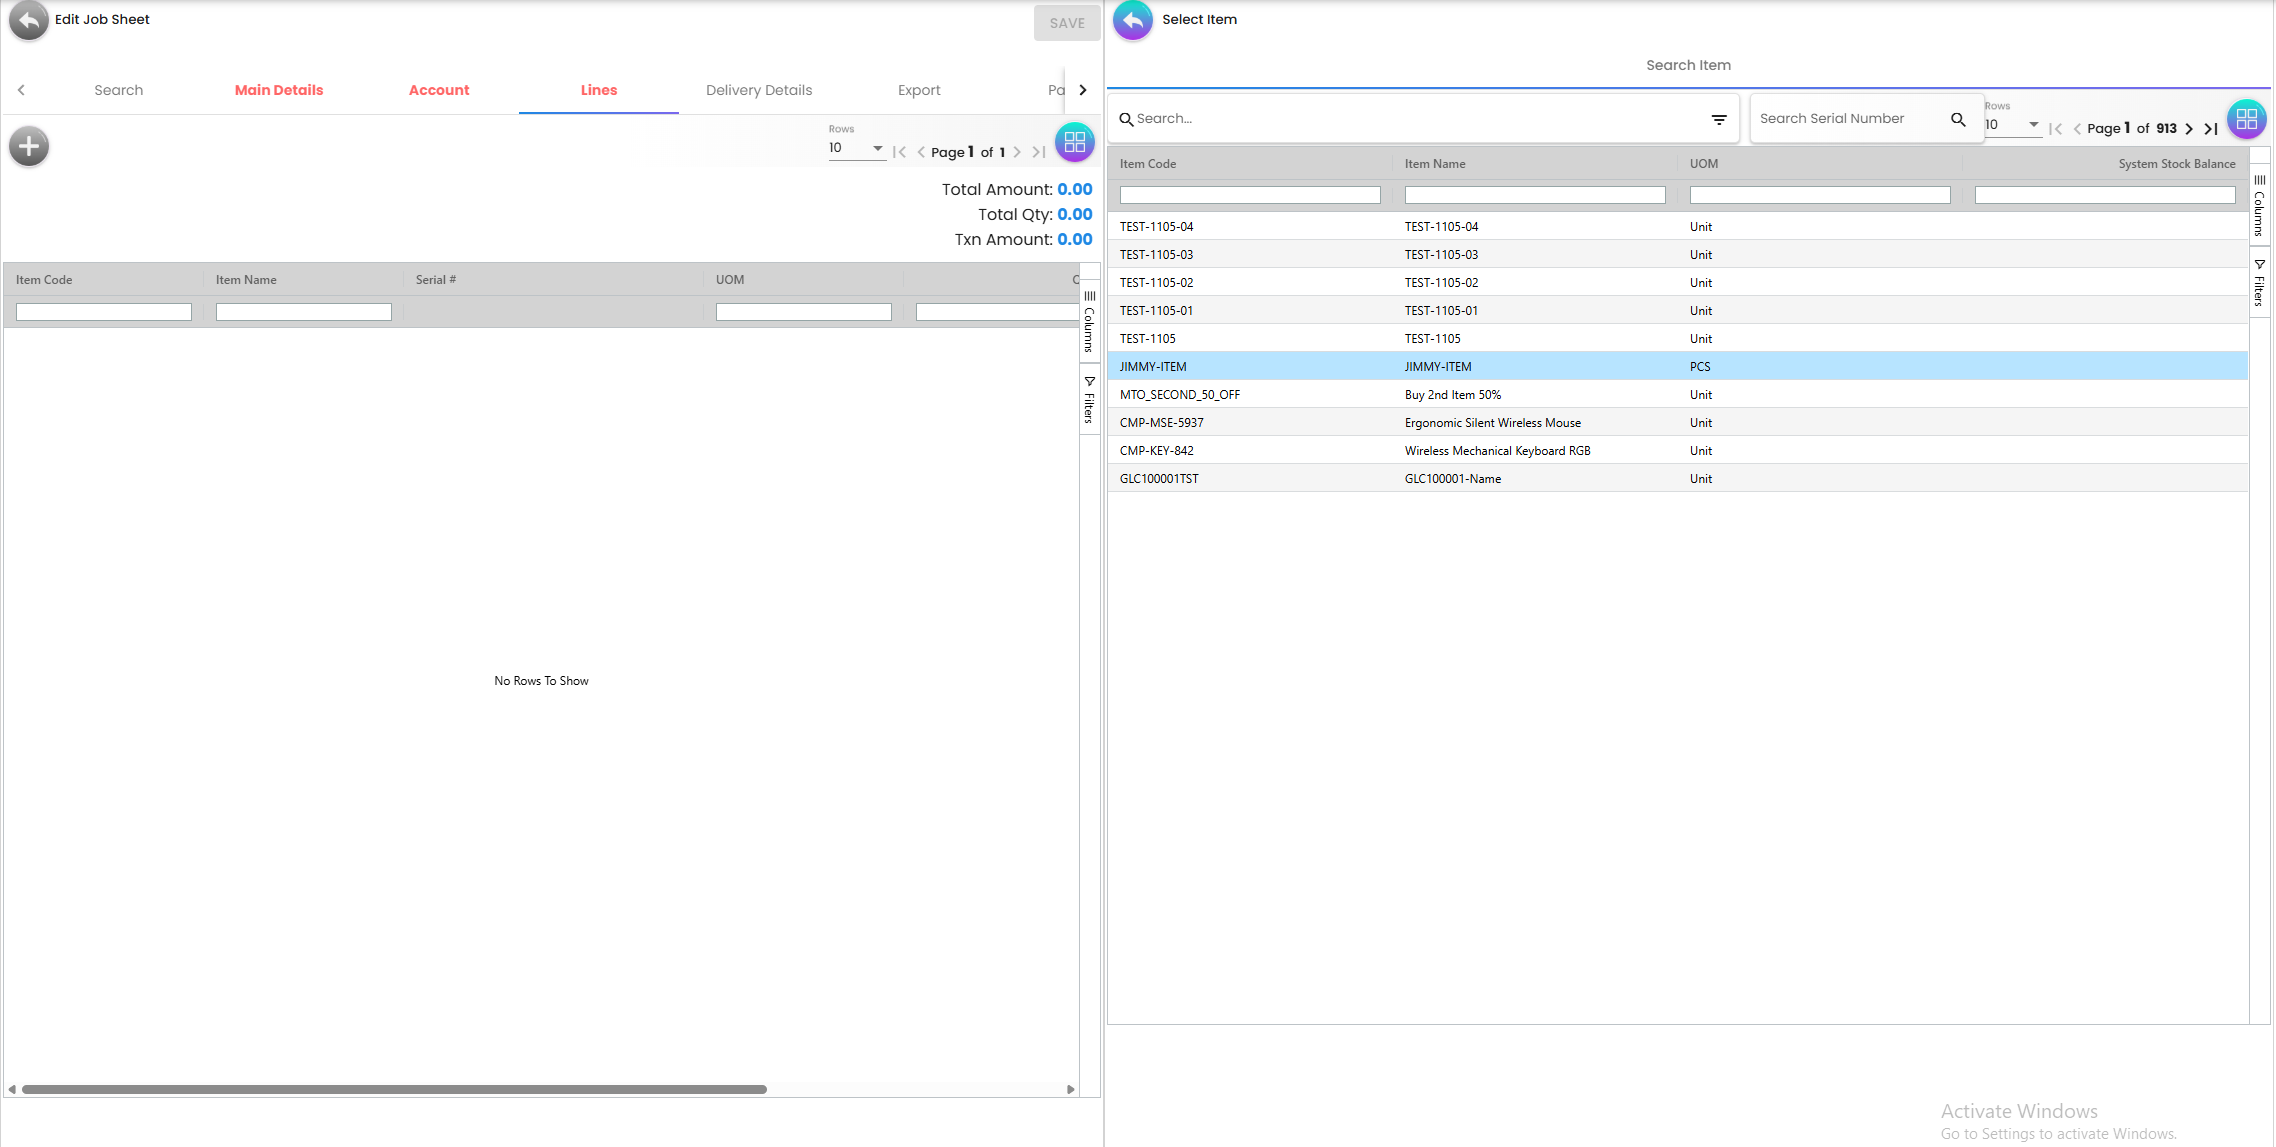Click Item Name filter box in Select Item grid
This screenshot has width=2276, height=1147.
click(1535, 195)
